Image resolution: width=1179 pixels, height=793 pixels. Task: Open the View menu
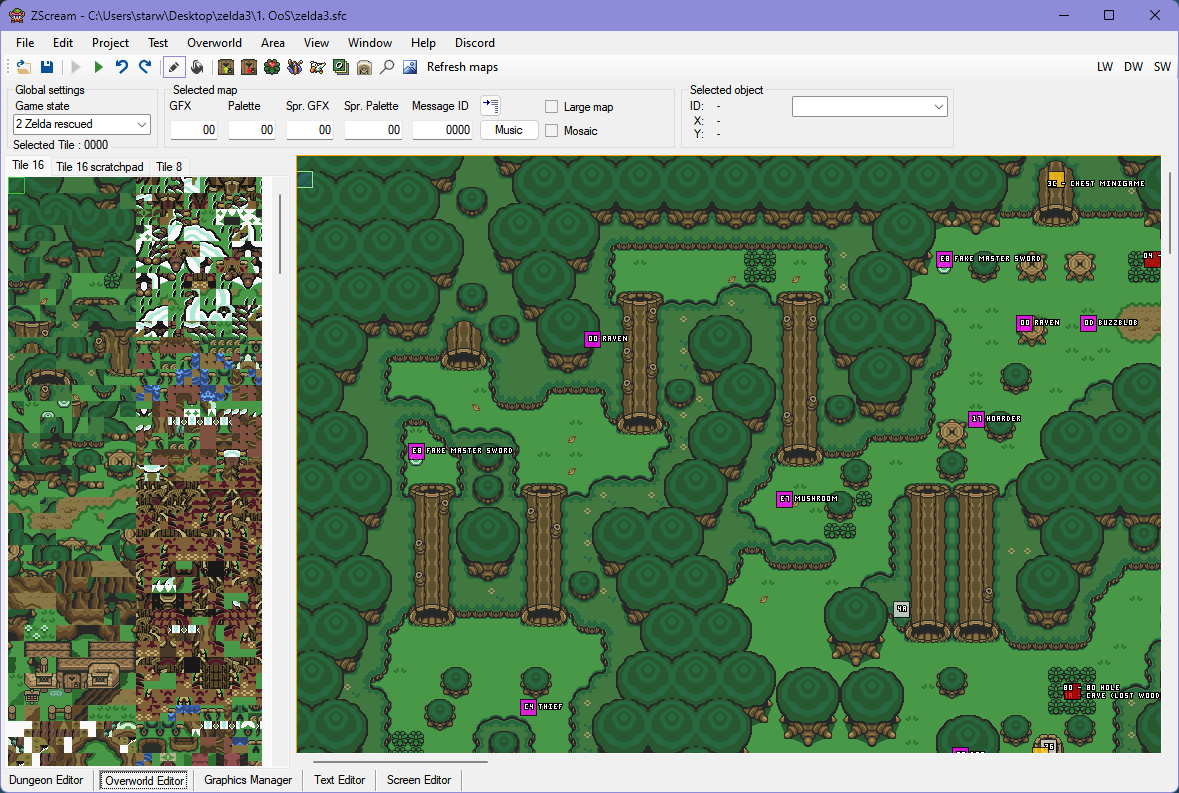[x=317, y=43]
